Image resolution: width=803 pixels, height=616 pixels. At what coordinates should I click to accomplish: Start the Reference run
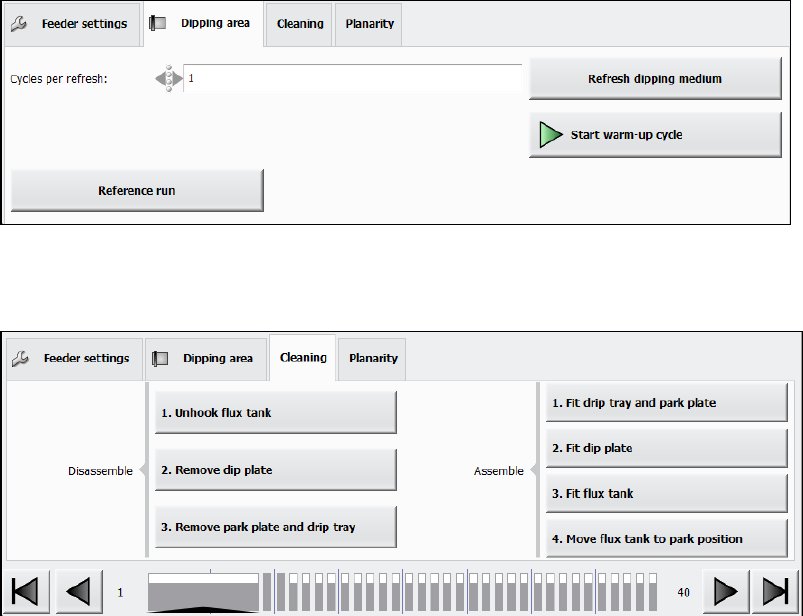coord(137,191)
